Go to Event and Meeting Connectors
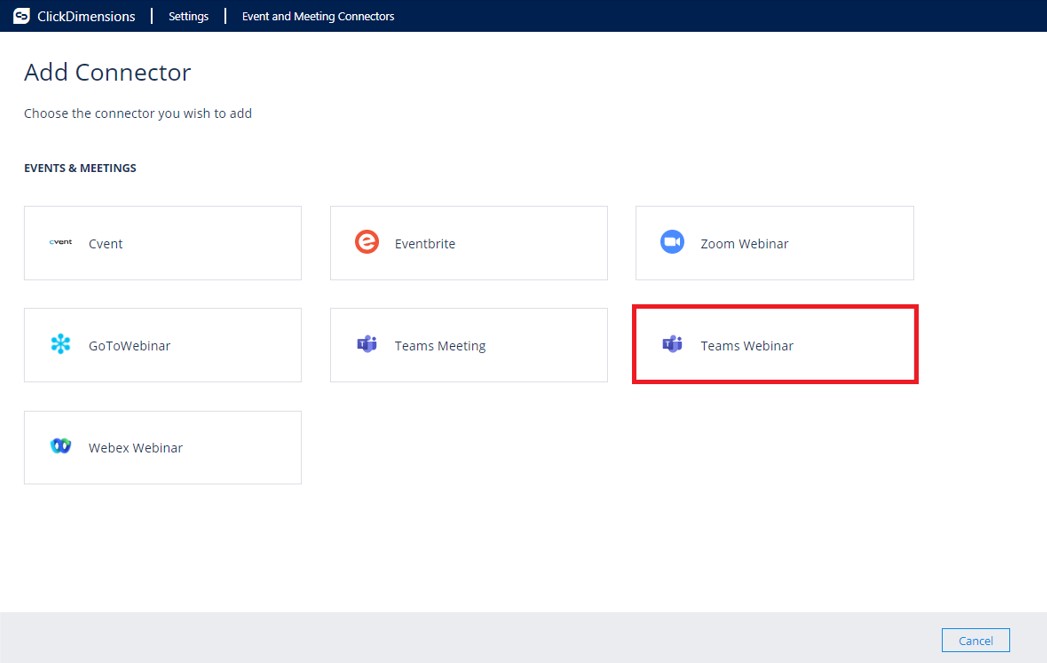 coord(318,16)
